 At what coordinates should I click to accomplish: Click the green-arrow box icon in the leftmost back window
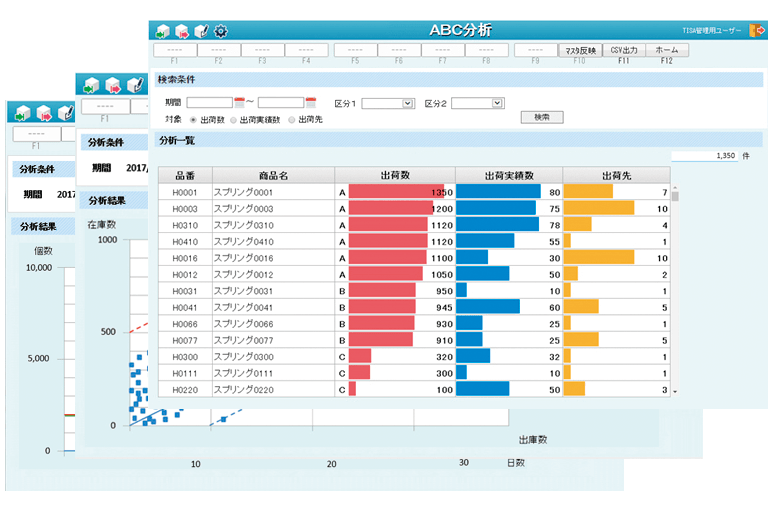point(20,114)
